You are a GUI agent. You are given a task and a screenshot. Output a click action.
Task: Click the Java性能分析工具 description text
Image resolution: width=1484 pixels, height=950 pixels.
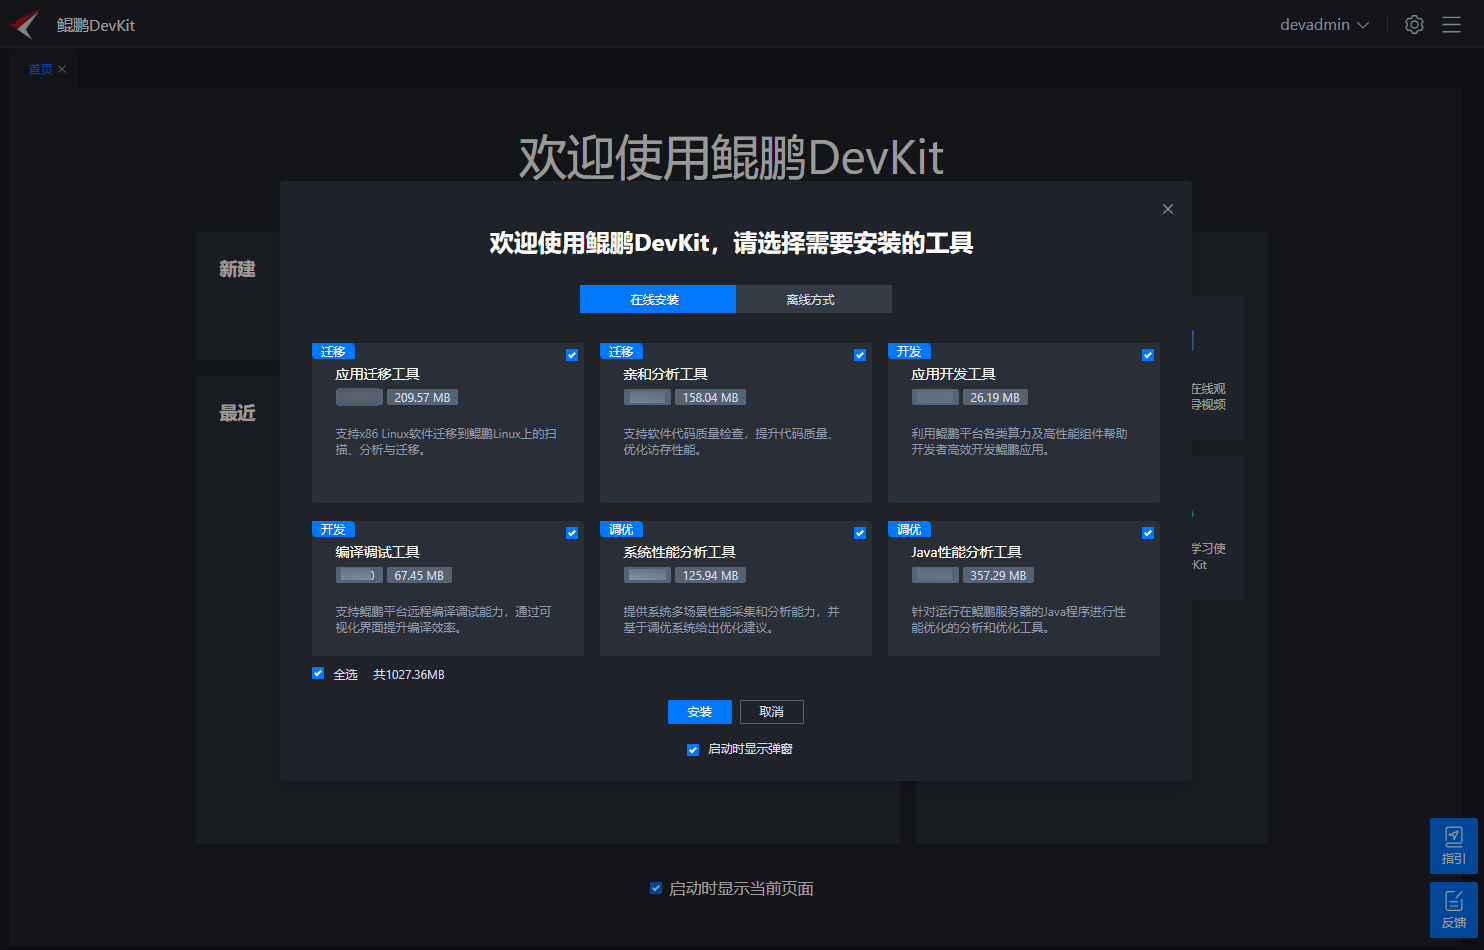pyautogui.click(x=1018, y=620)
